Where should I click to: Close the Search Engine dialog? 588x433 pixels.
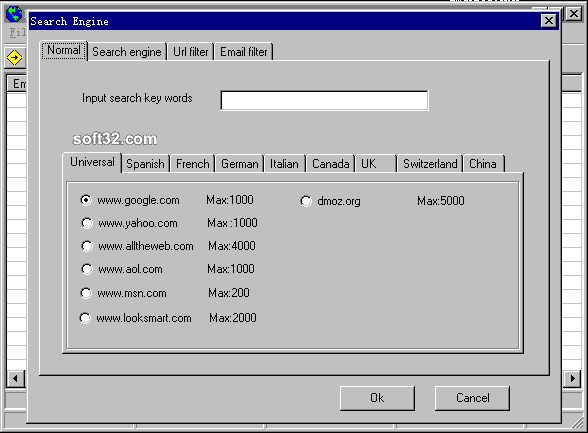549,21
